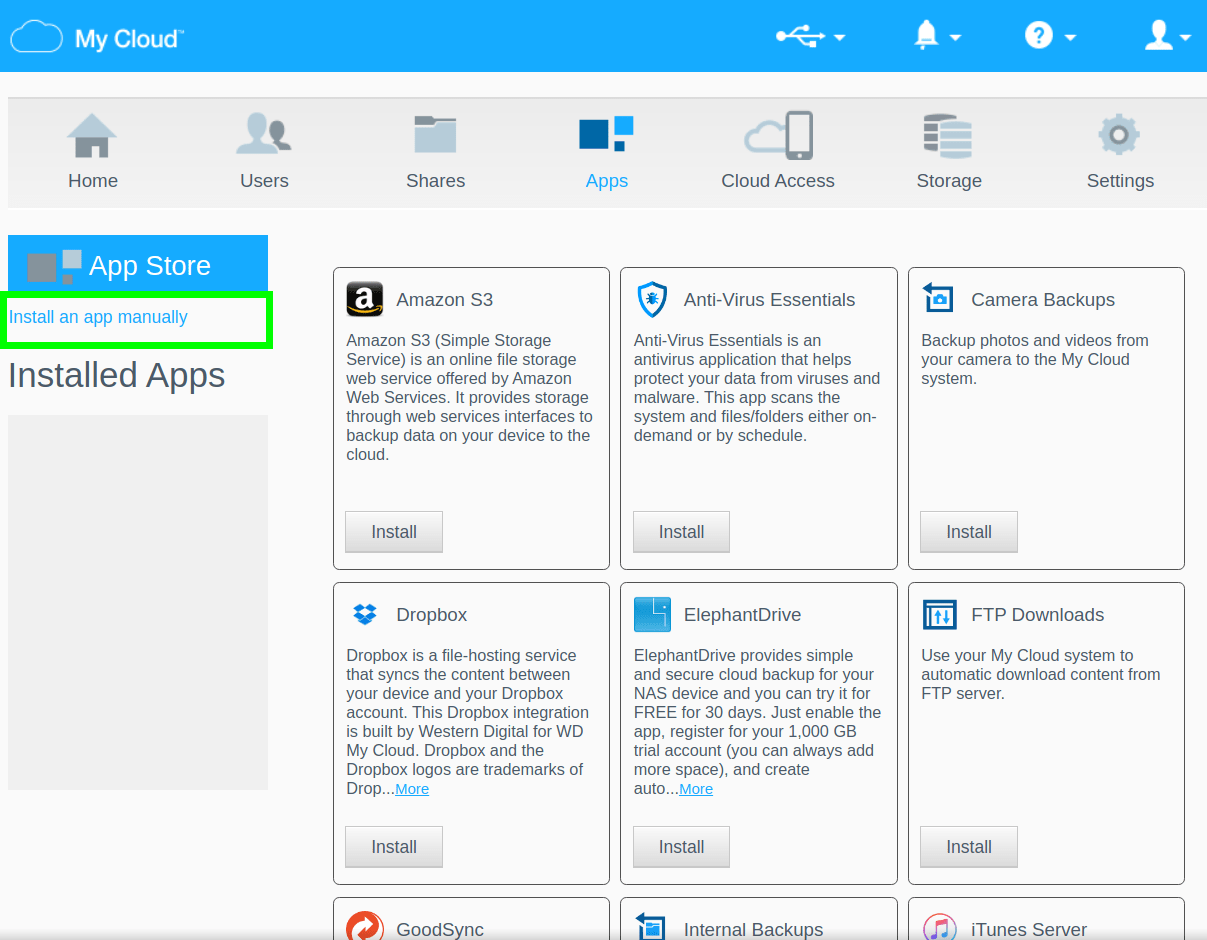The height and width of the screenshot is (940, 1207).
Task: Click the FTP Downloads icon
Action: point(940,614)
